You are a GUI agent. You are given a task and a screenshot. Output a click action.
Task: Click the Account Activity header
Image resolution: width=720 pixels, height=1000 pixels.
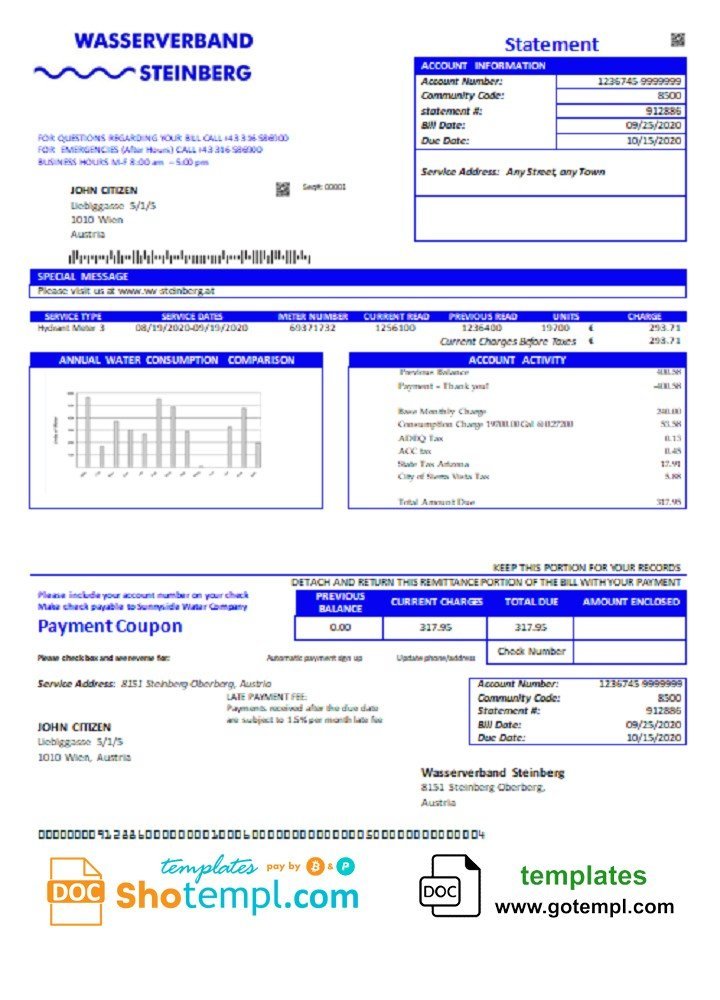(517, 360)
